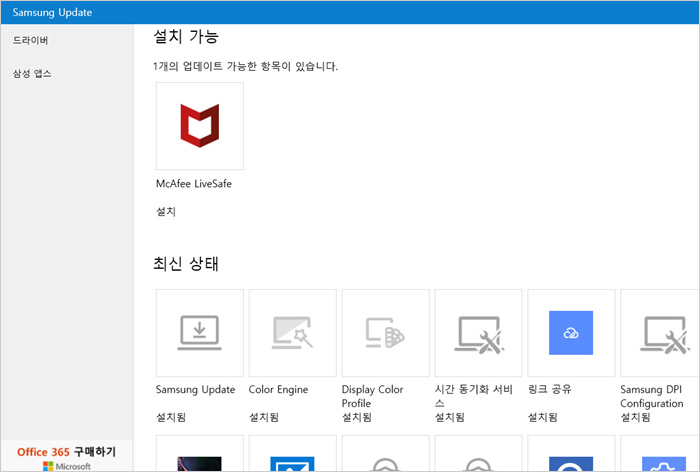Open the 시간 동기화 서비스 icon tile
The image size is (700, 472).
[478, 333]
